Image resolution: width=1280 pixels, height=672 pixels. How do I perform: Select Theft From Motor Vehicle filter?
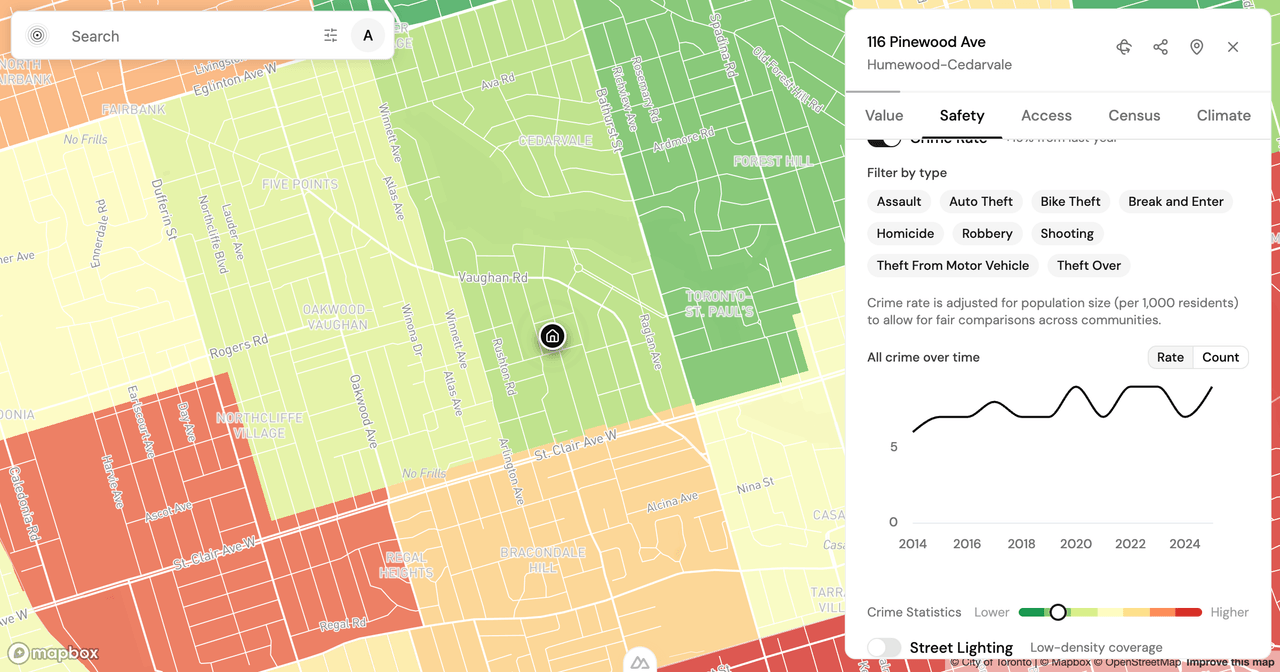[x=953, y=266]
